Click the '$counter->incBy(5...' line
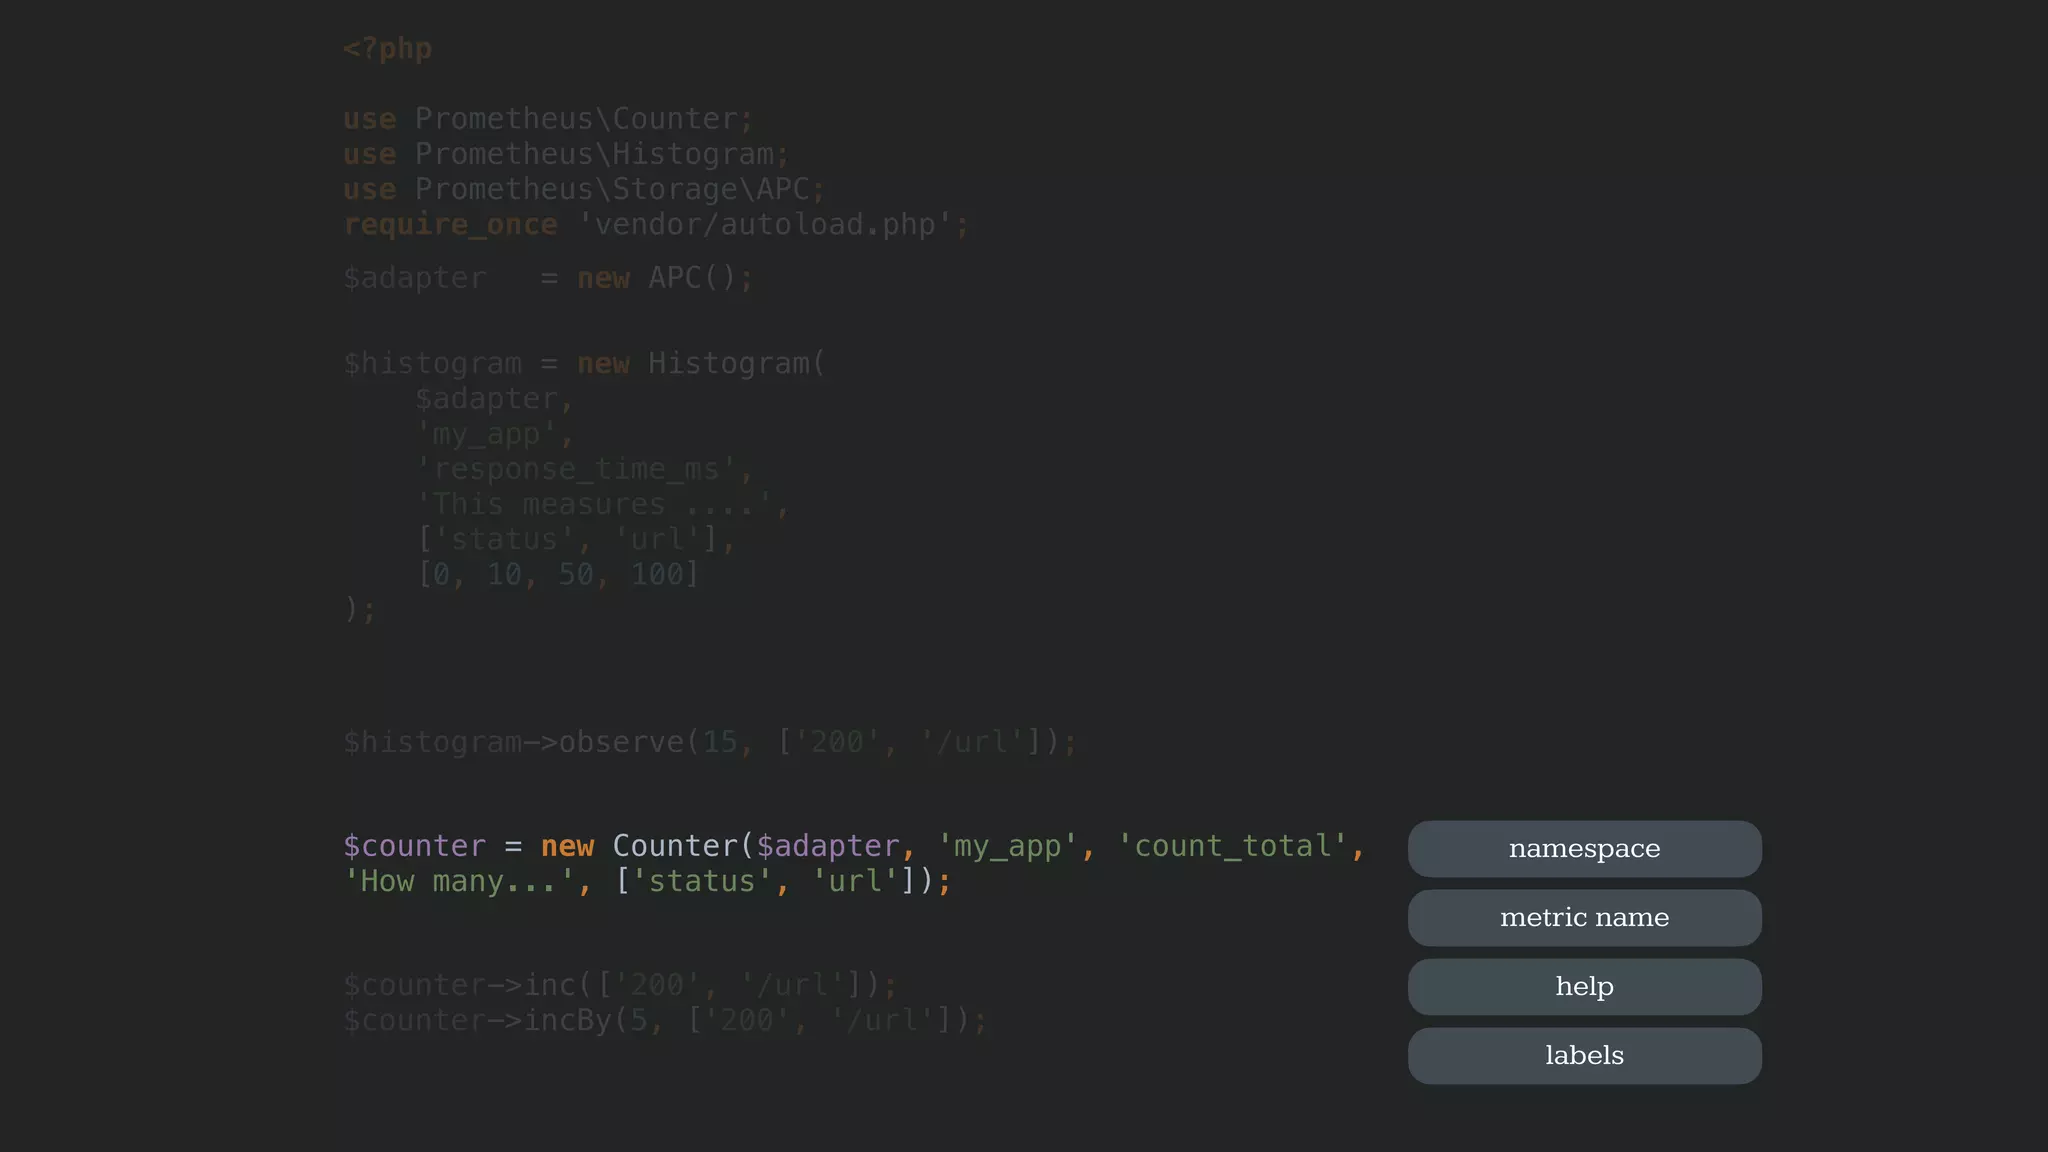This screenshot has width=2048, height=1152. (665, 1020)
